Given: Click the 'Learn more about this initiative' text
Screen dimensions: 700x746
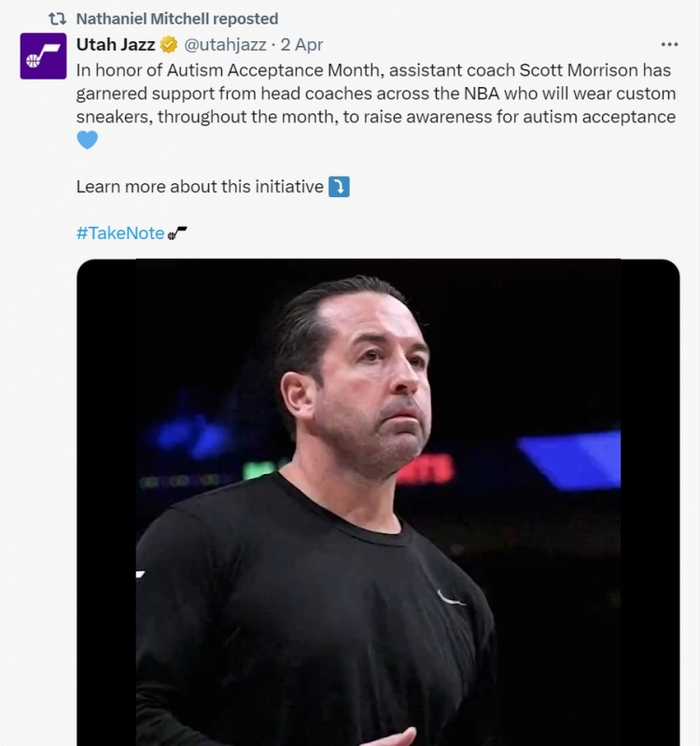Looking at the screenshot, I should [x=200, y=187].
